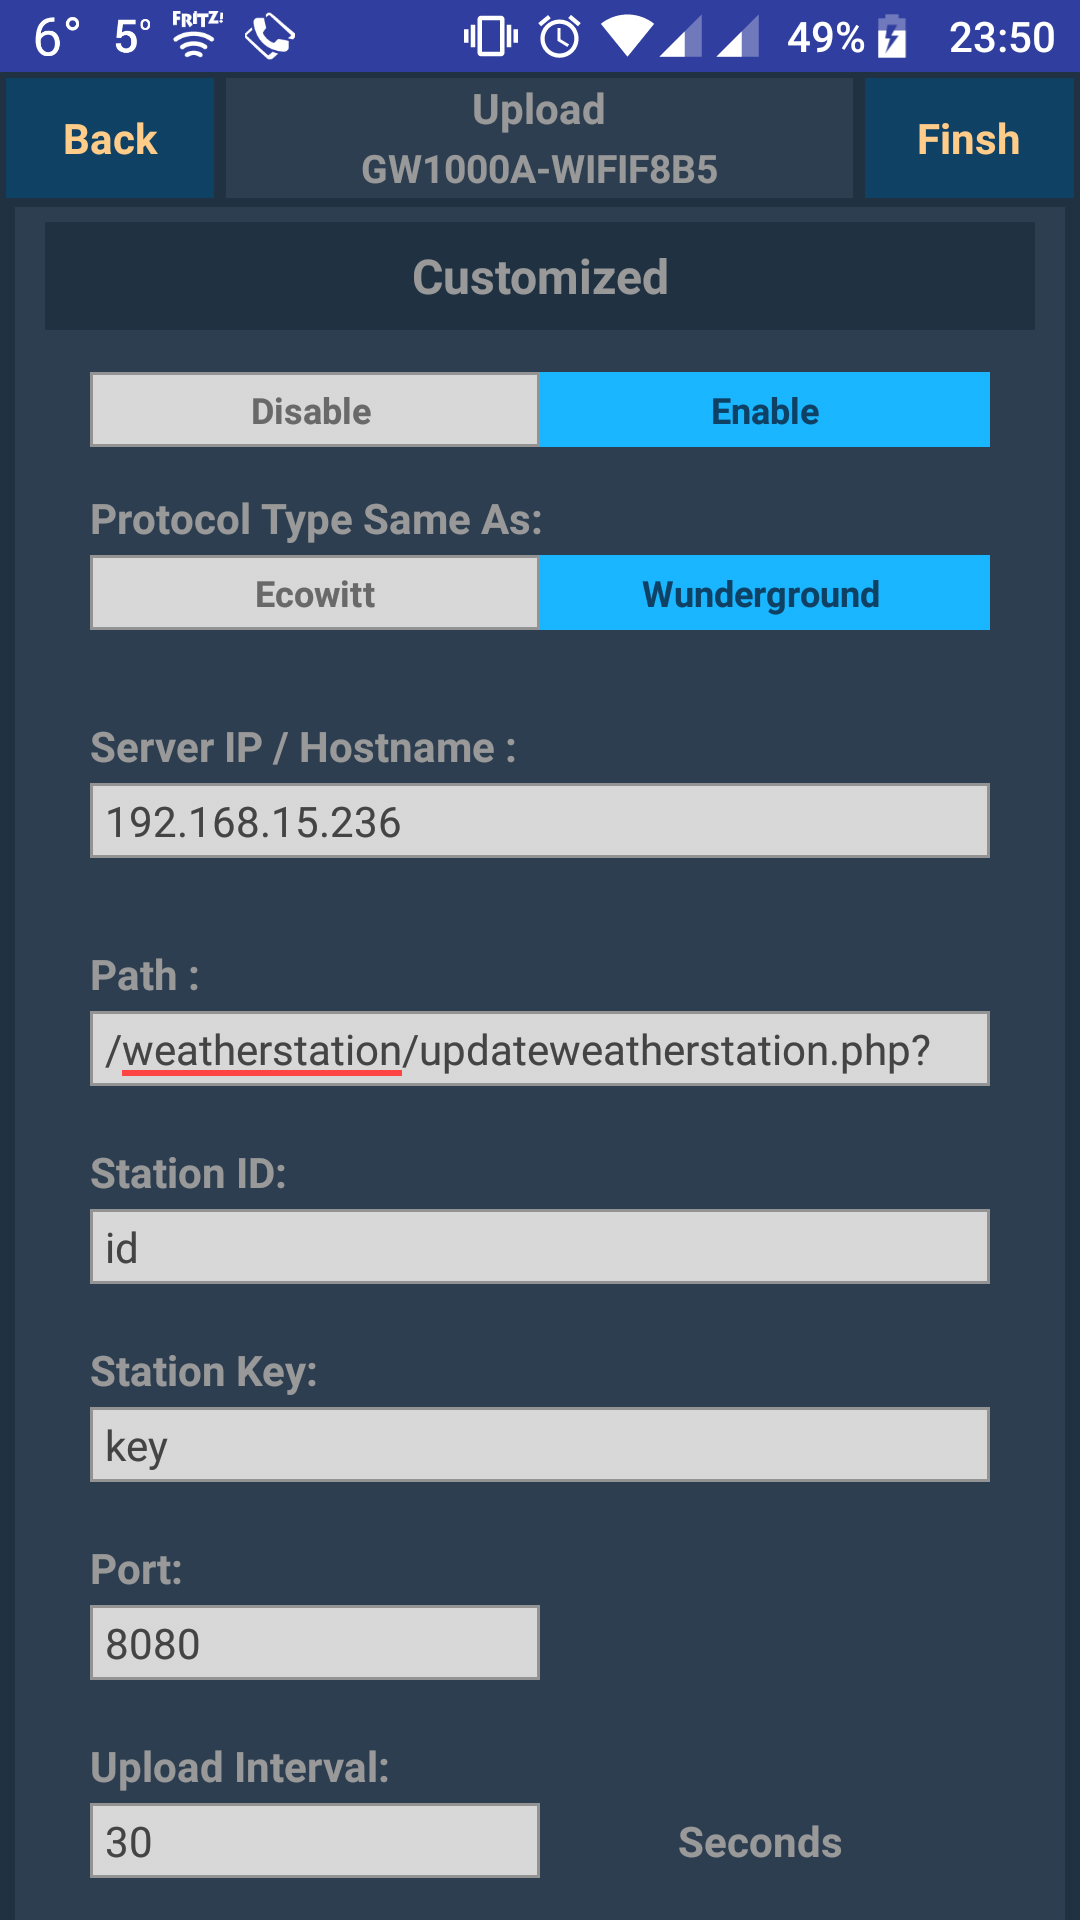Tap the battery charging icon

tap(892, 37)
